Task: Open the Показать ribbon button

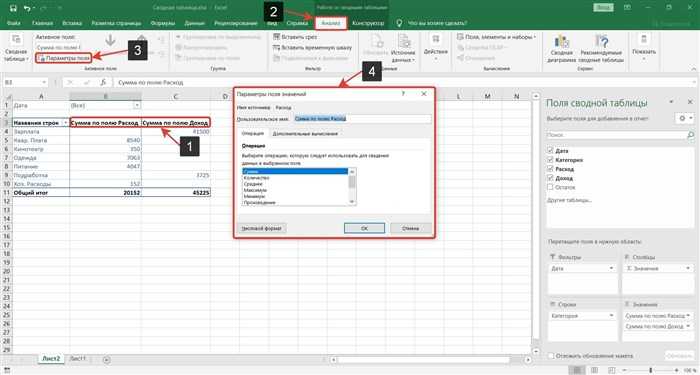Action: tap(644, 48)
